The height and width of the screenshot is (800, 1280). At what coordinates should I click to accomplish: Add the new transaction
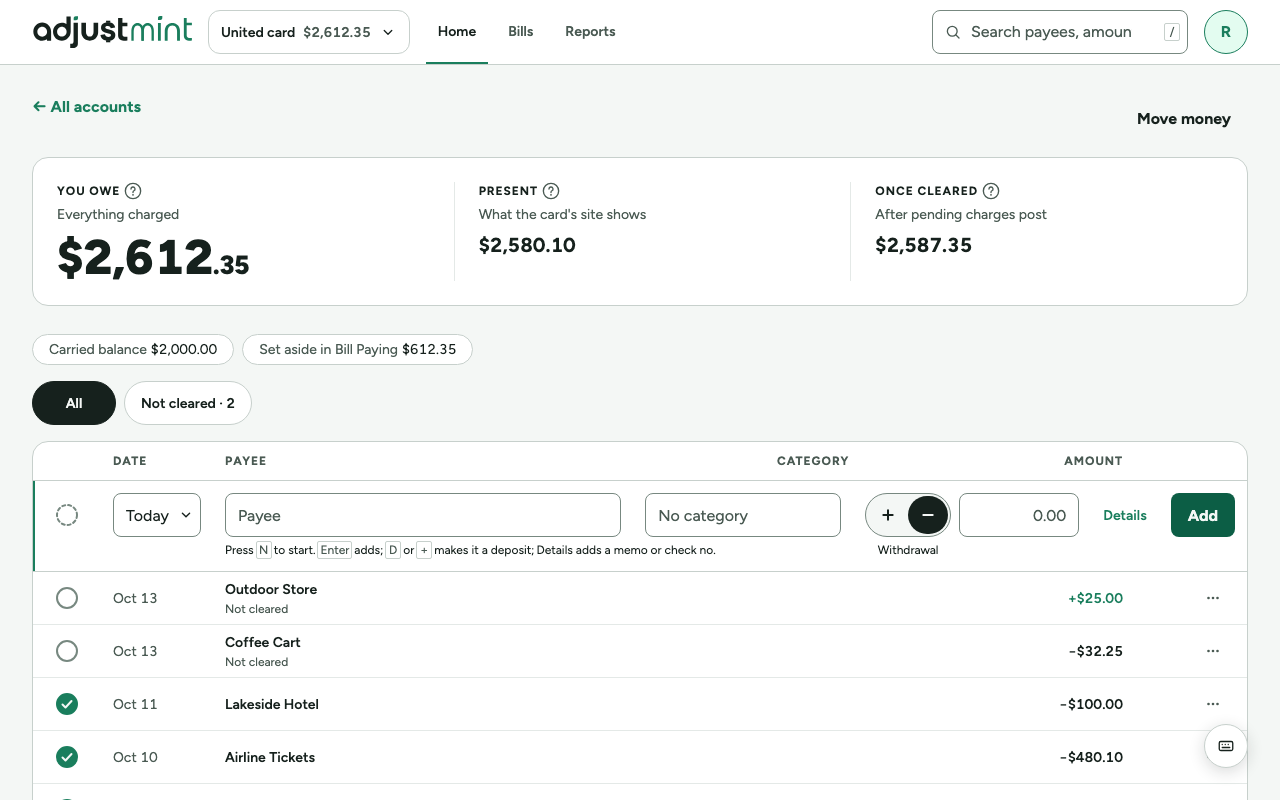tap(1203, 515)
